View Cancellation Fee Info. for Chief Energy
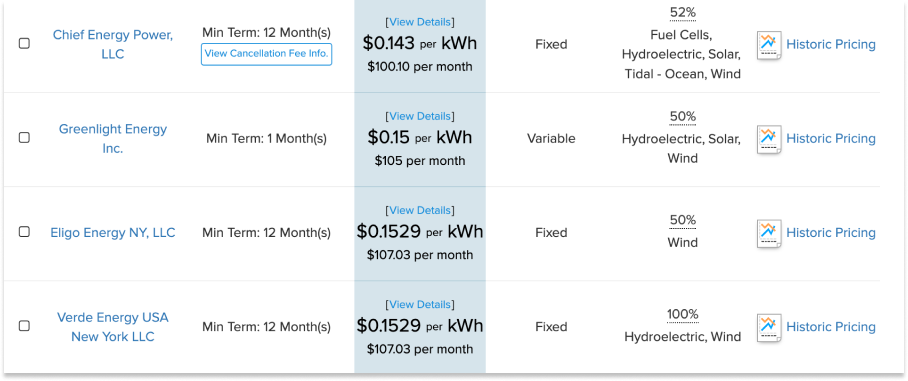Image resolution: width=908 pixels, height=381 pixels. [x=266, y=54]
